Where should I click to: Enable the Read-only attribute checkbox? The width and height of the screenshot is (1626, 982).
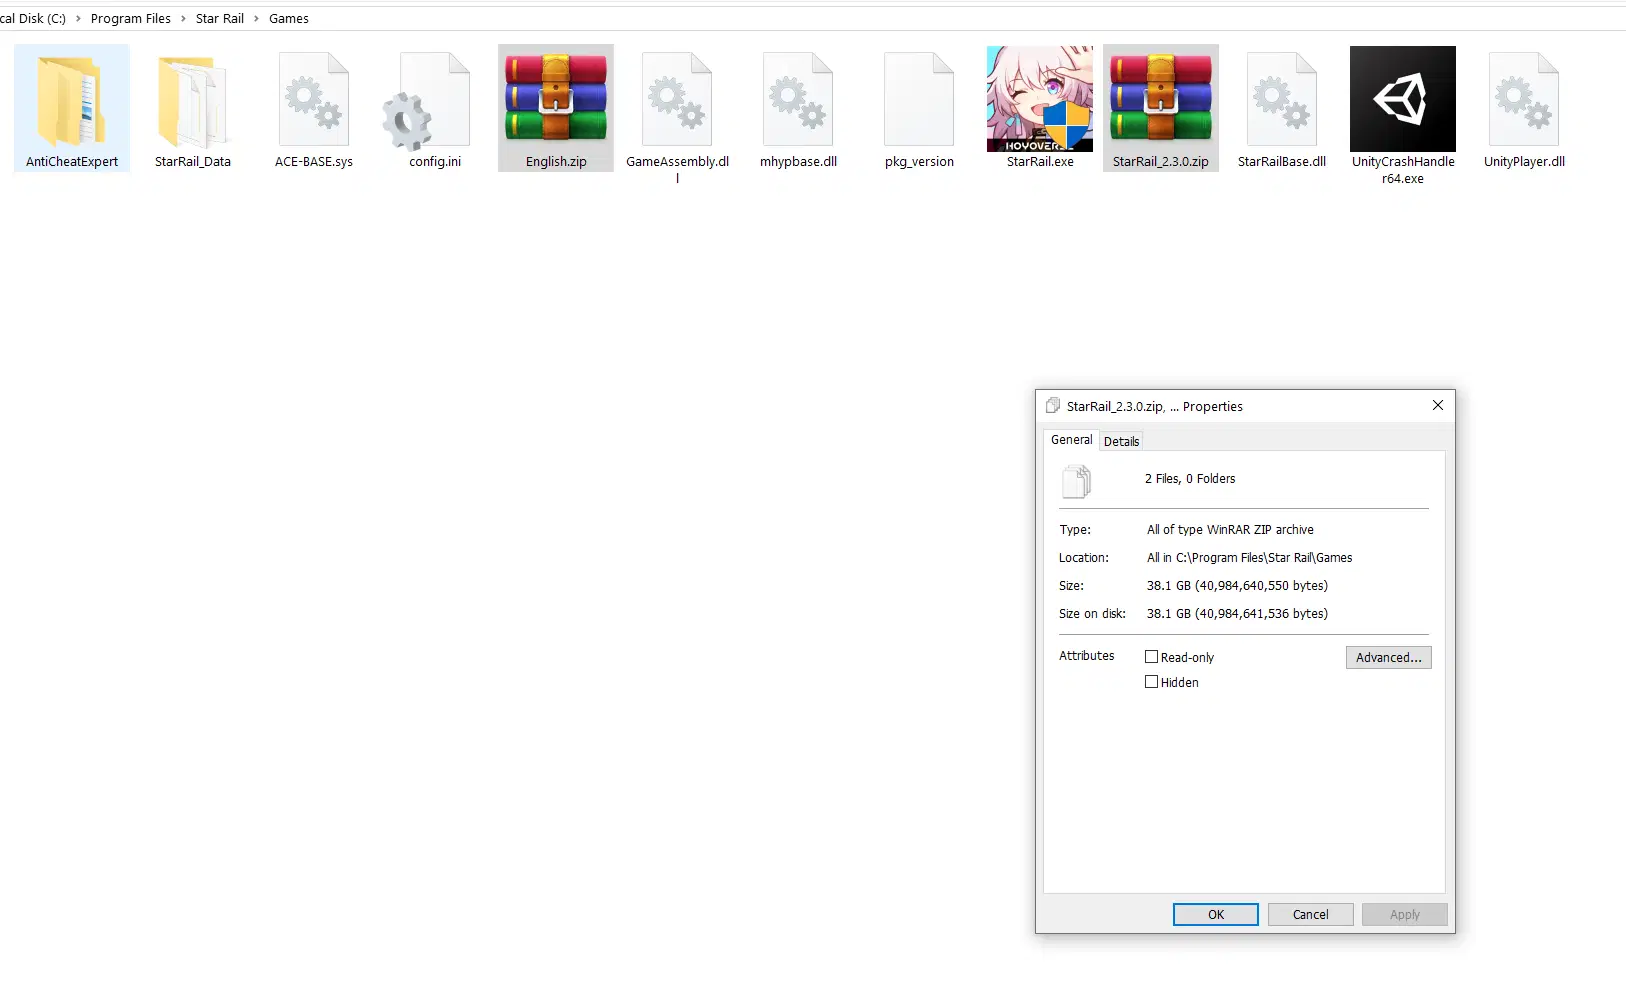click(1152, 657)
